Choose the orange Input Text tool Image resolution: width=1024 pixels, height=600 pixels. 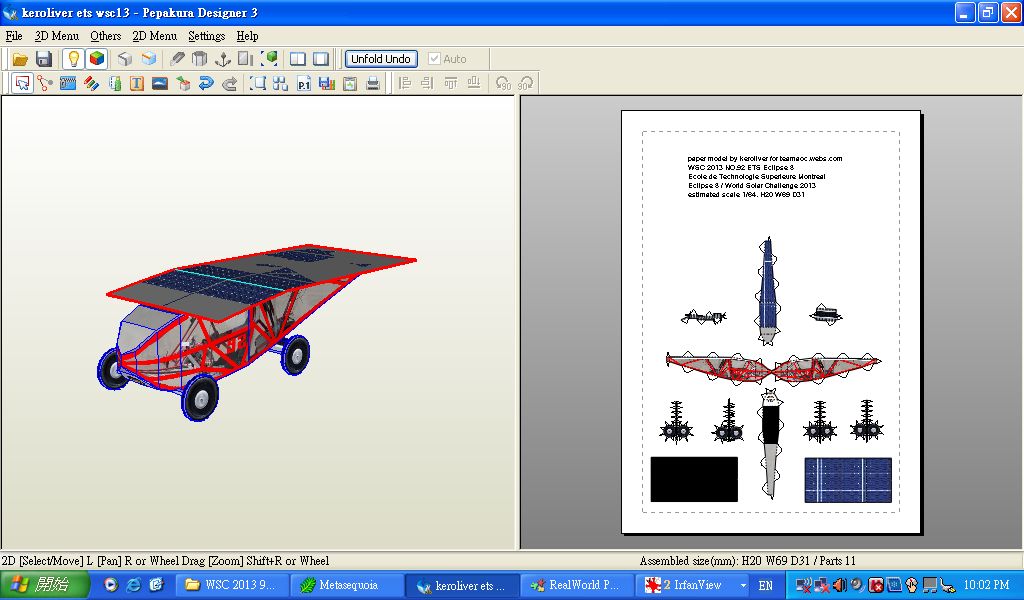click(137, 84)
